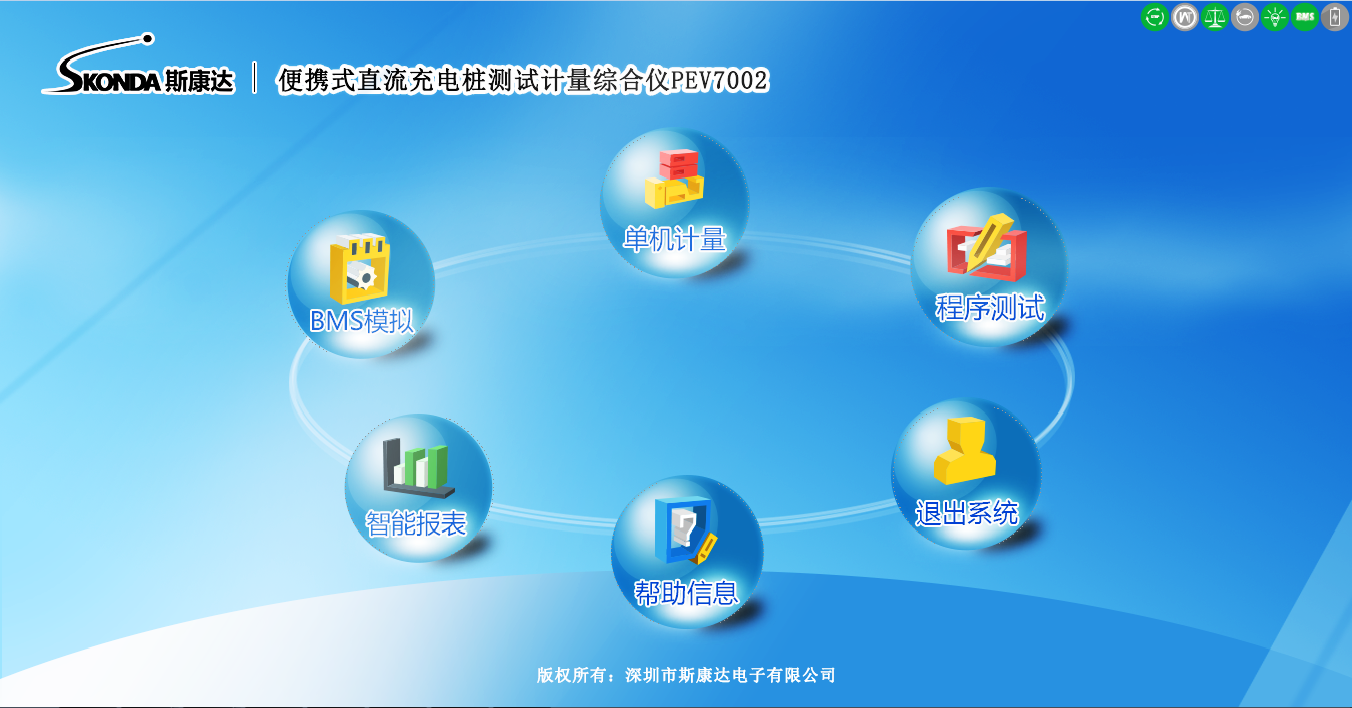Click the W power meter status icon
The image size is (1352, 708).
1184,17
